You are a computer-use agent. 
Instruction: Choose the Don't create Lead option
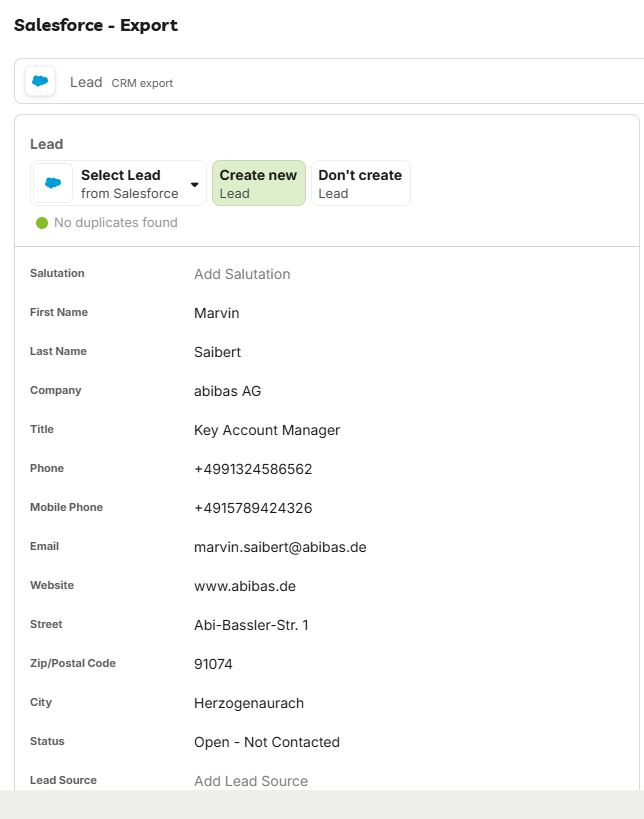[x=360, y=183]
